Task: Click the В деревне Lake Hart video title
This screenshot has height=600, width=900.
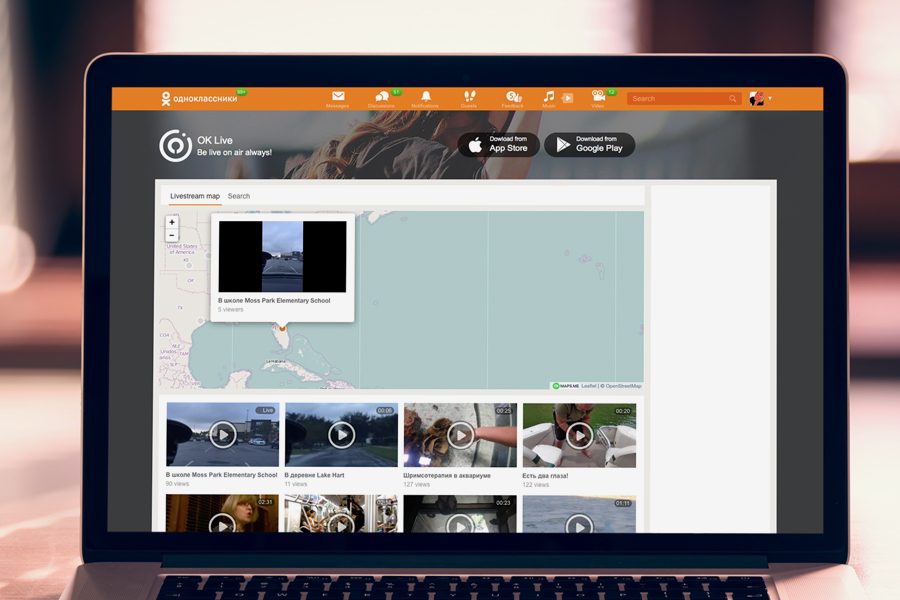Action: click(315, 475)
